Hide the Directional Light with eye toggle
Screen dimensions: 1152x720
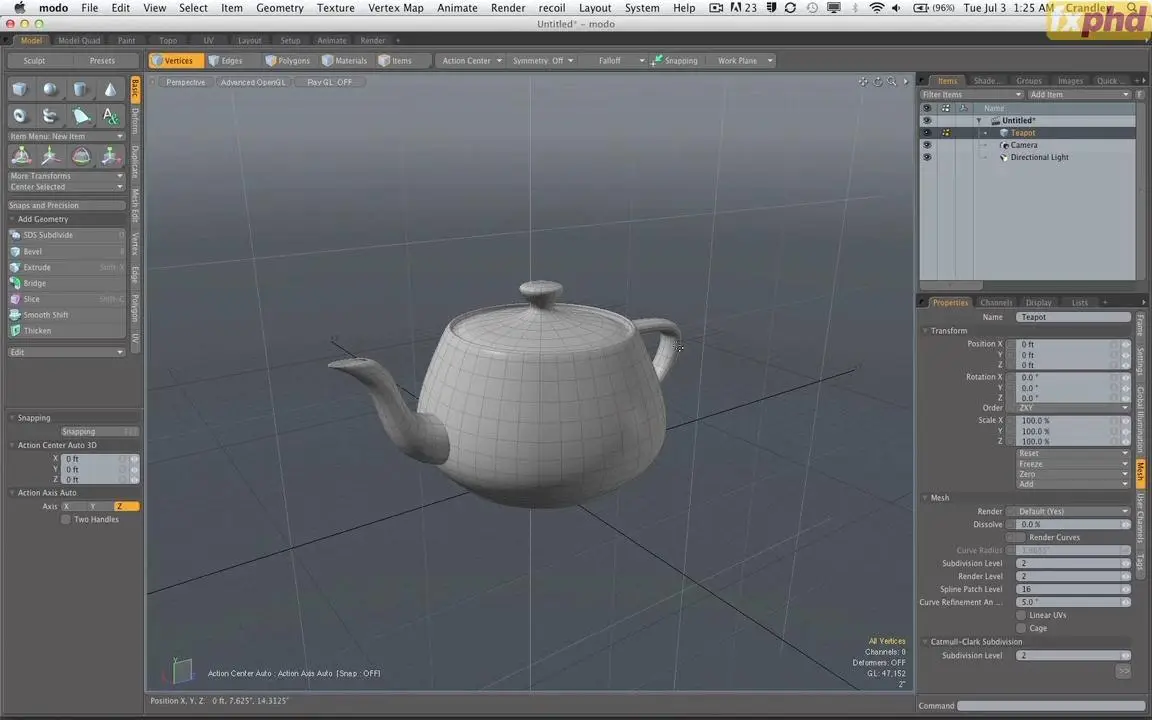(926, 157)
